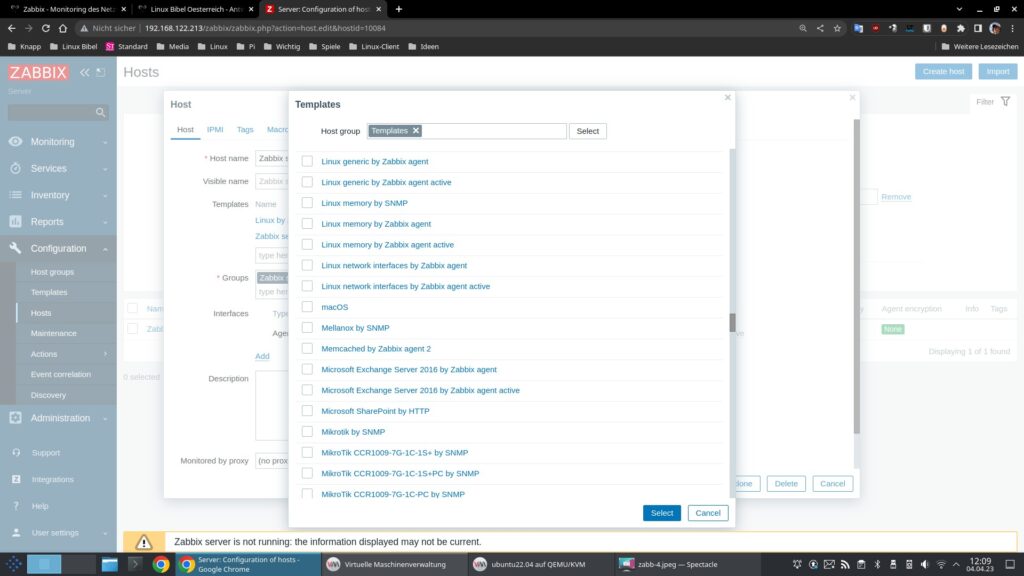Click the Support headset icon
The height and width of the screenshot is (576, 1024).
(16, 453)
